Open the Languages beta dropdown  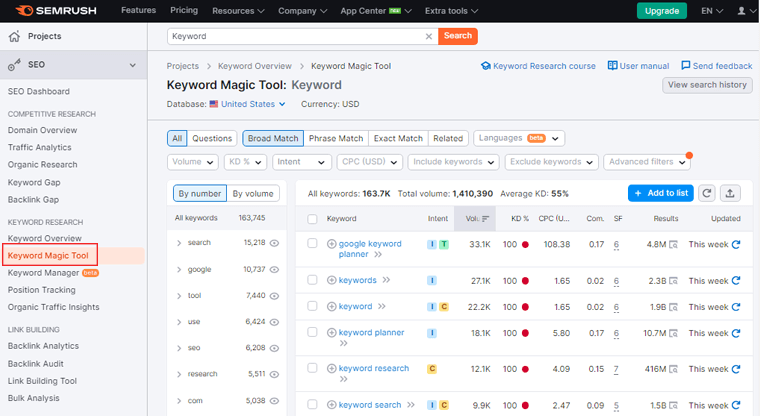[519, 138]
